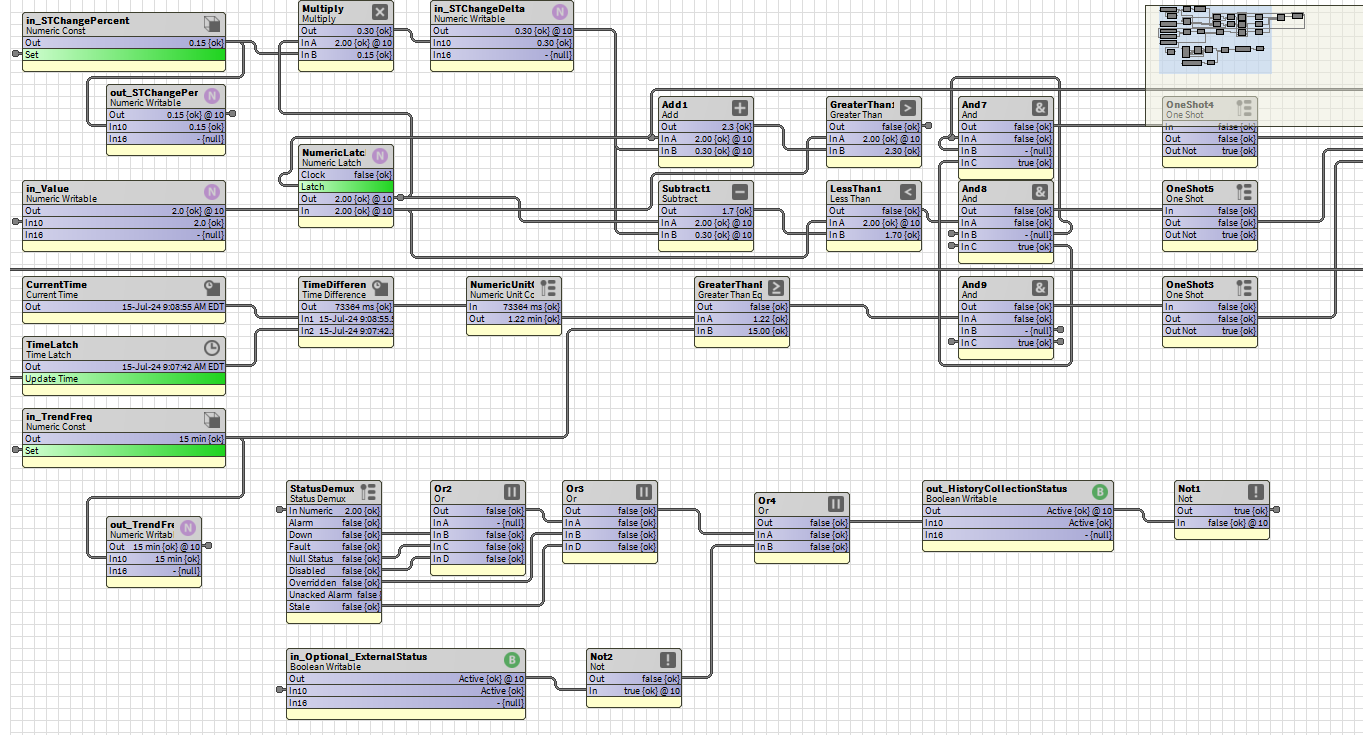Click the cube icon on in_STChangePercent block
The width and height of the screenshot is (1363, 735).
point(211,24)
